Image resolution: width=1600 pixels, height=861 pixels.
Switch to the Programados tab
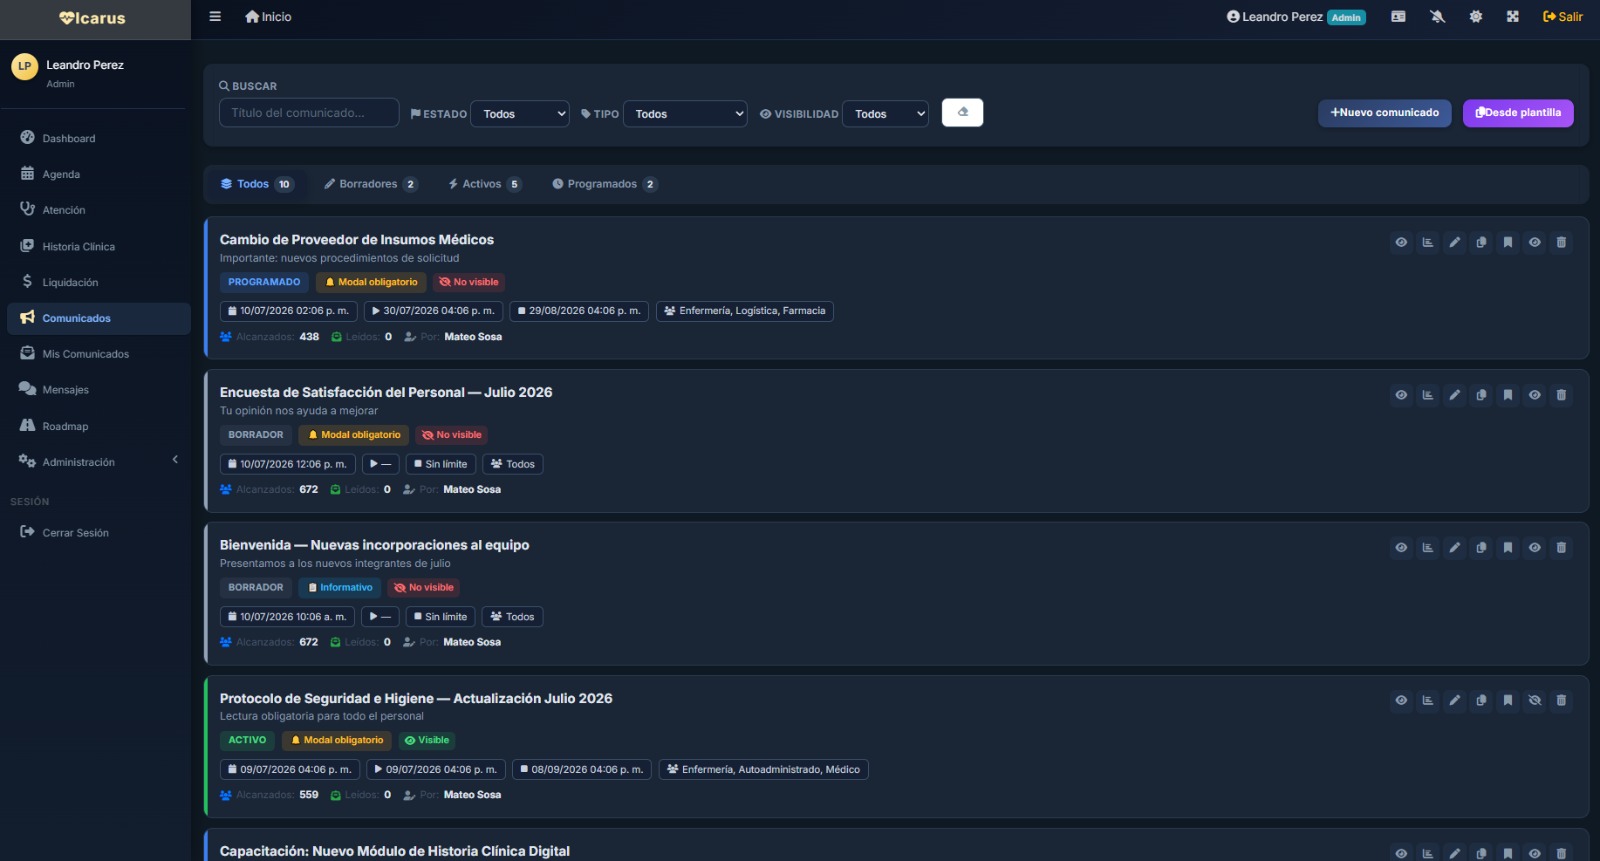[x=605, y=184]
